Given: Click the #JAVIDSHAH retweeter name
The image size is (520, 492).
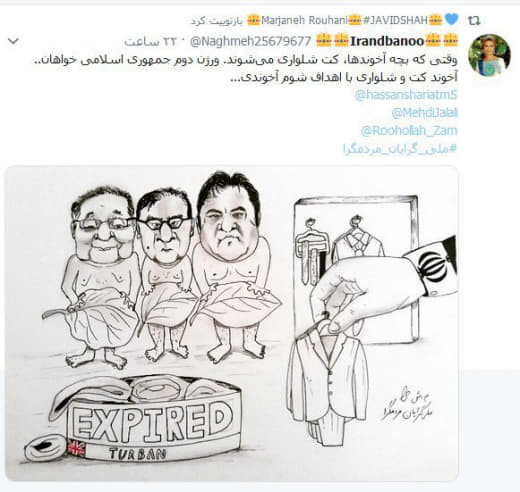Looking at the screenshot, I should (395, 20).
